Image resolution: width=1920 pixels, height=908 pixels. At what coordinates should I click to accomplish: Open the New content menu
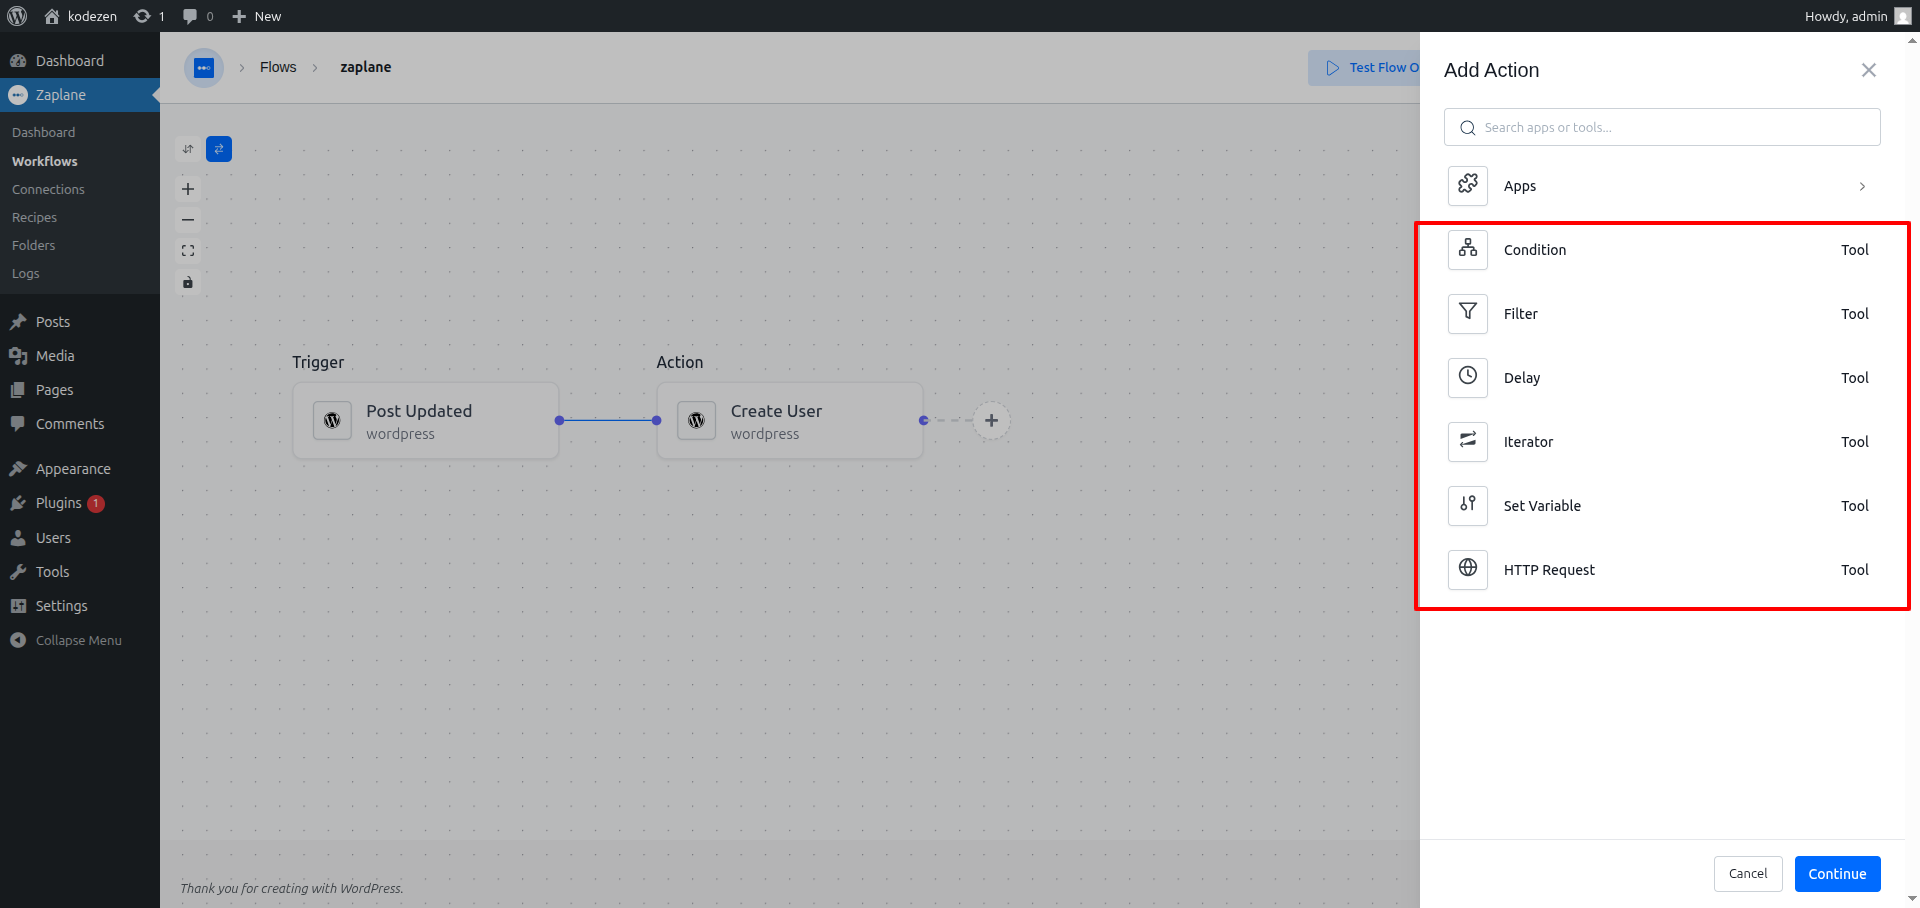pos(256,16)
